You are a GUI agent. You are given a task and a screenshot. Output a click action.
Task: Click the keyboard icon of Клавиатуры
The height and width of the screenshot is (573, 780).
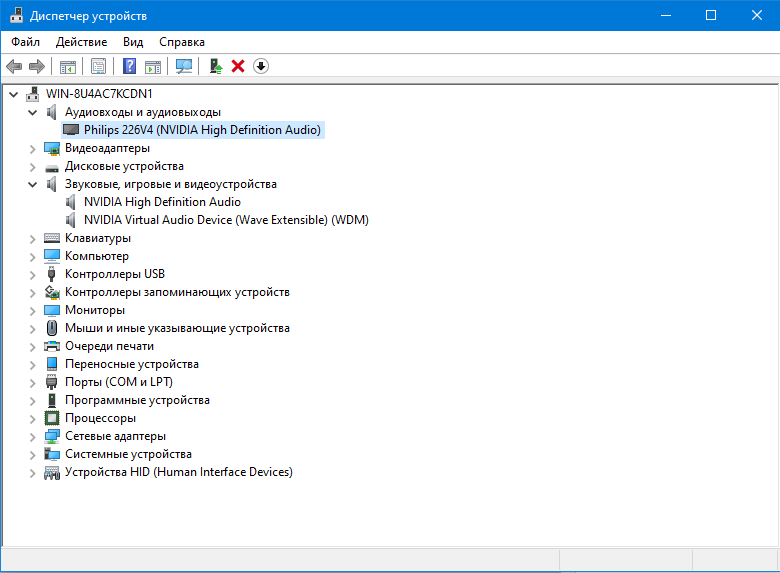tap(52, 238)
